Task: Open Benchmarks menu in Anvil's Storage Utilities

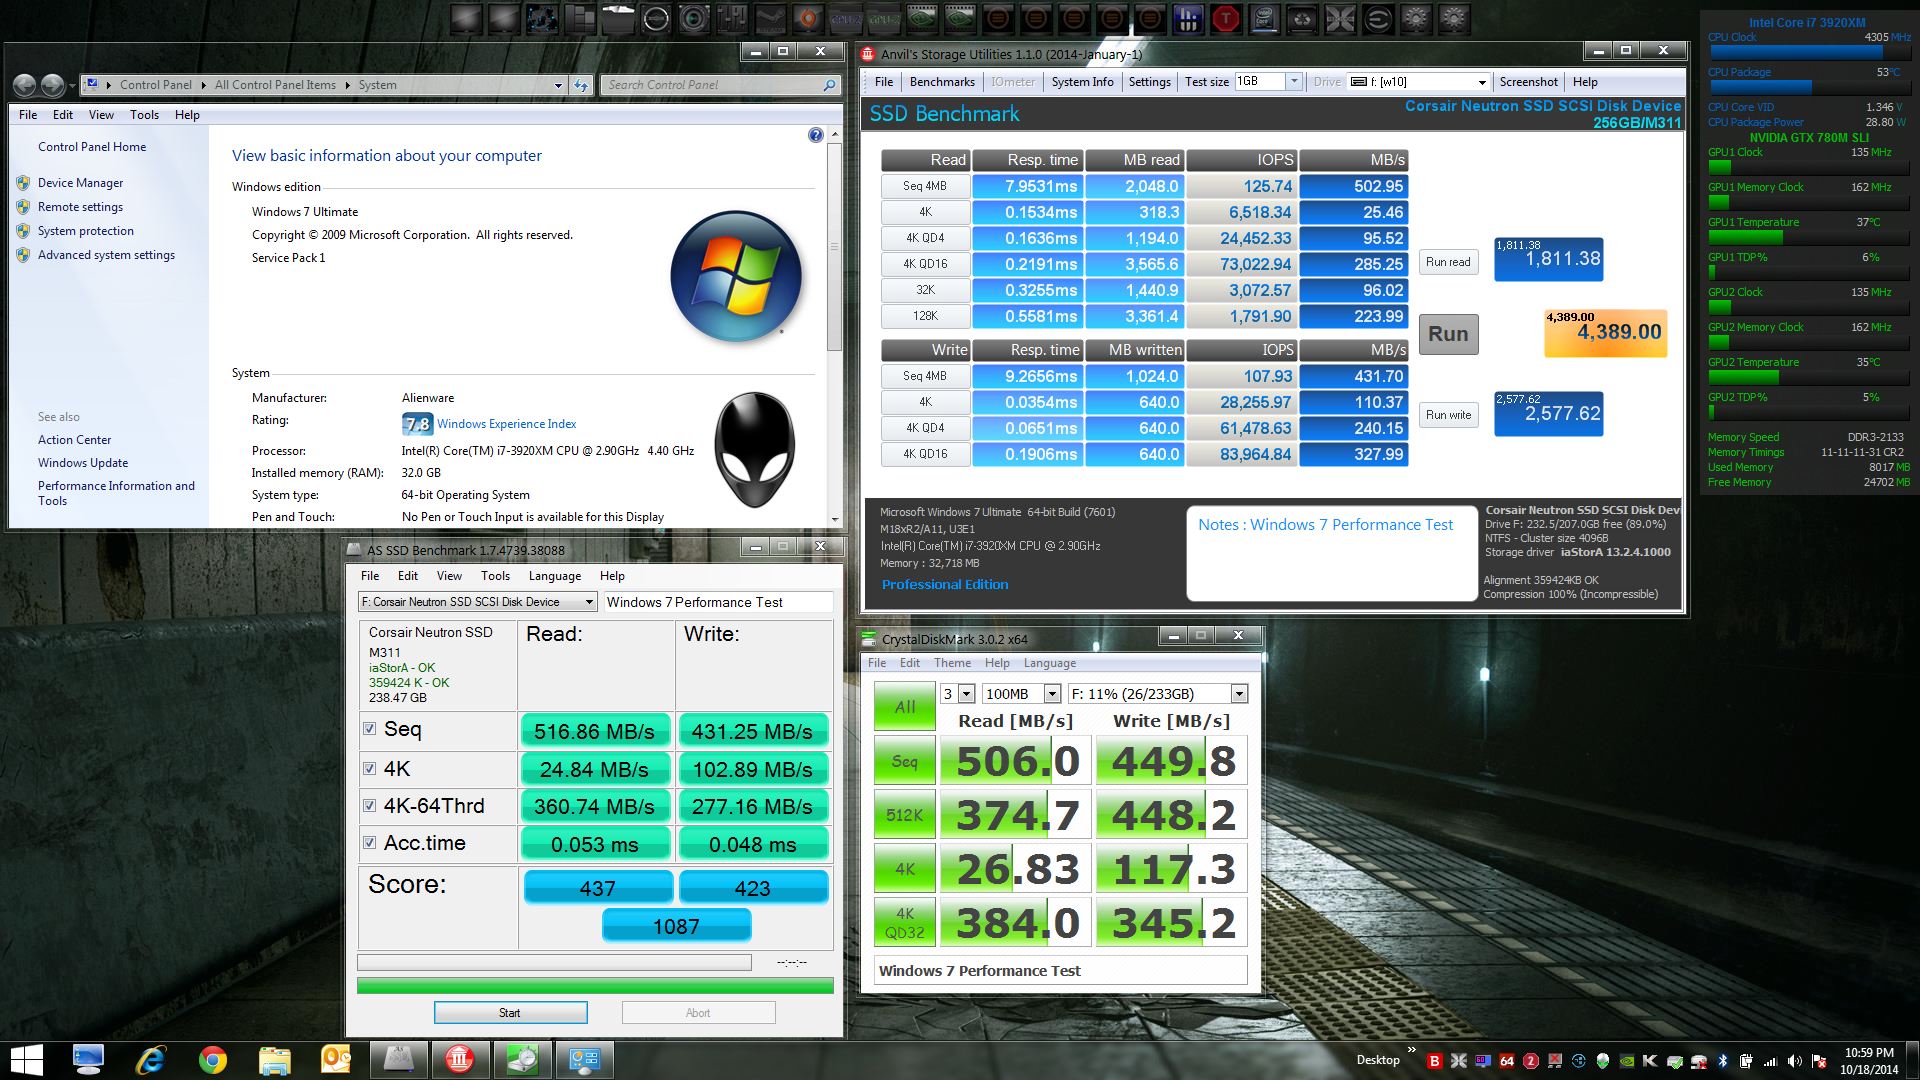Action: click(942, 82)
